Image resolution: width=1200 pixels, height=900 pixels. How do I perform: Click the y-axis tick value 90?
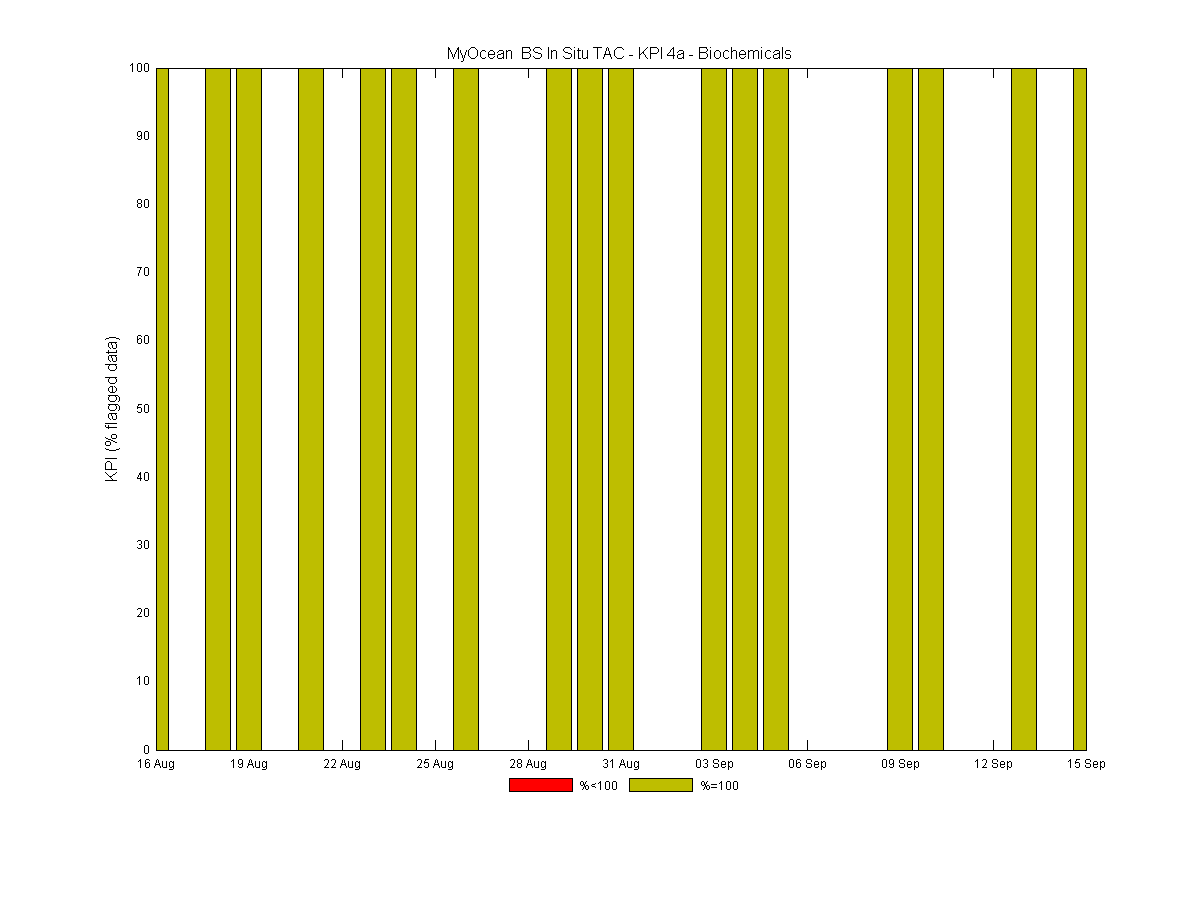tap(143, 136)
